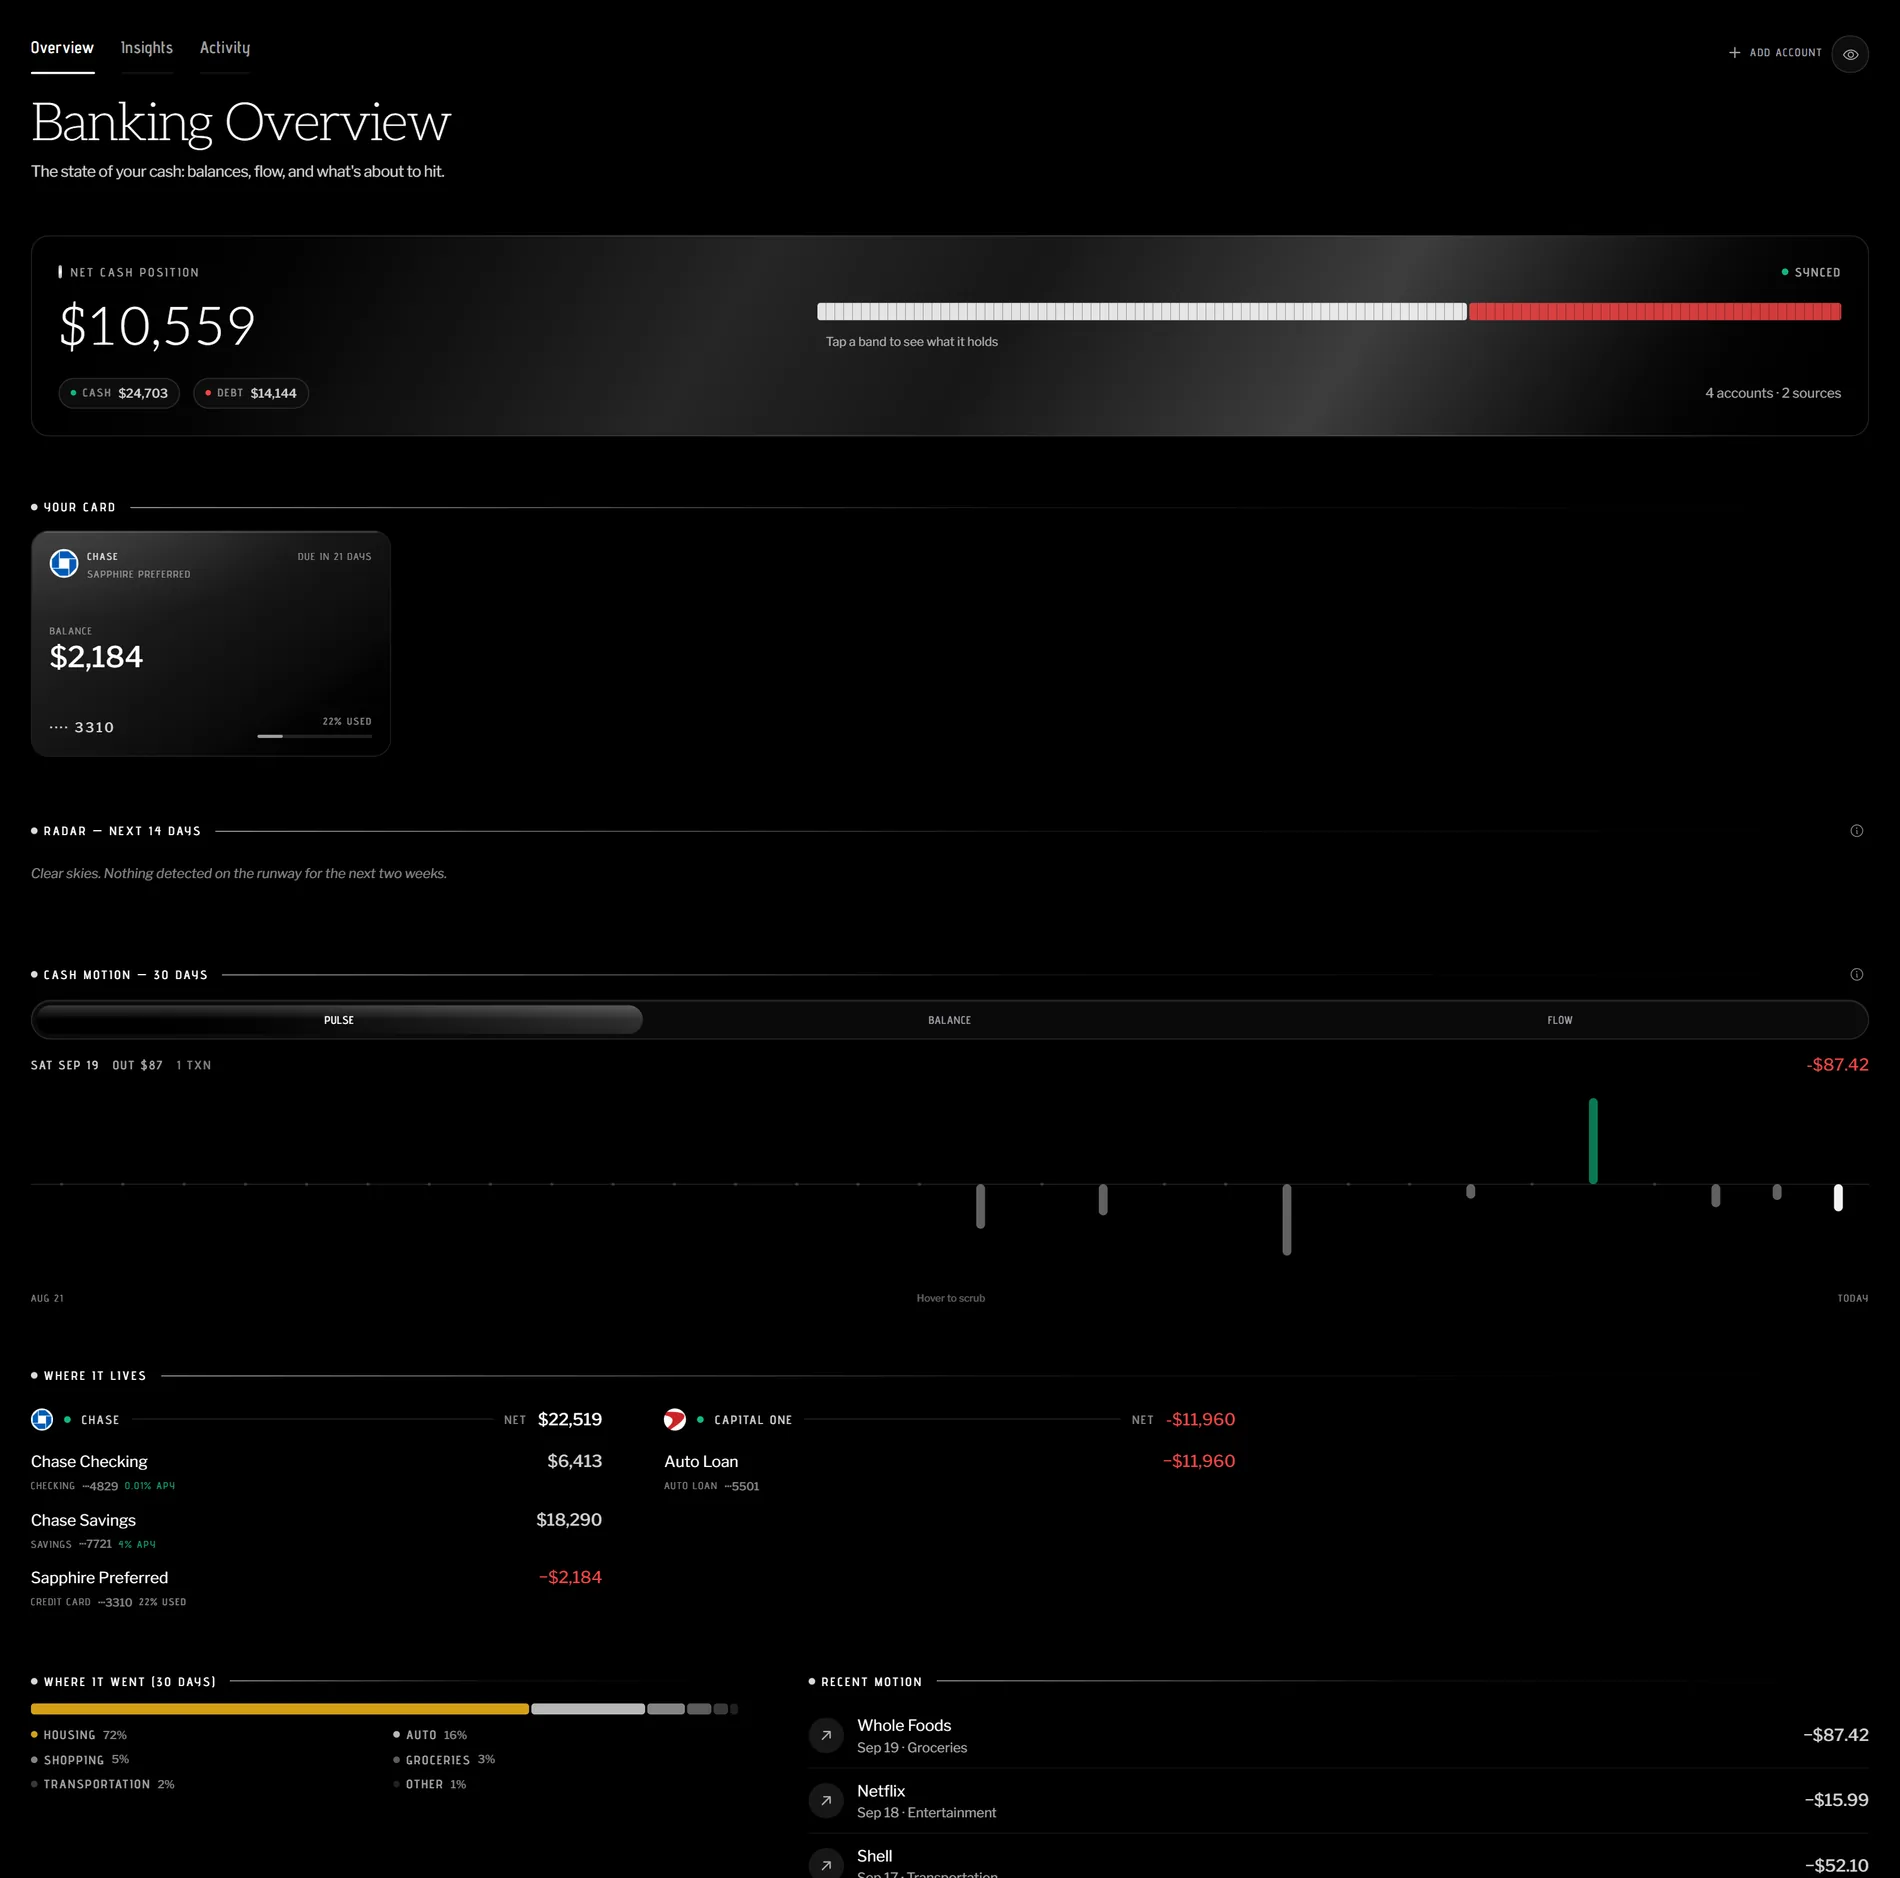Viewport: 1900px width, 1878px height.
Task: Click the tall green bar in the pulse chart
Action: [x=1593, y=1141]
